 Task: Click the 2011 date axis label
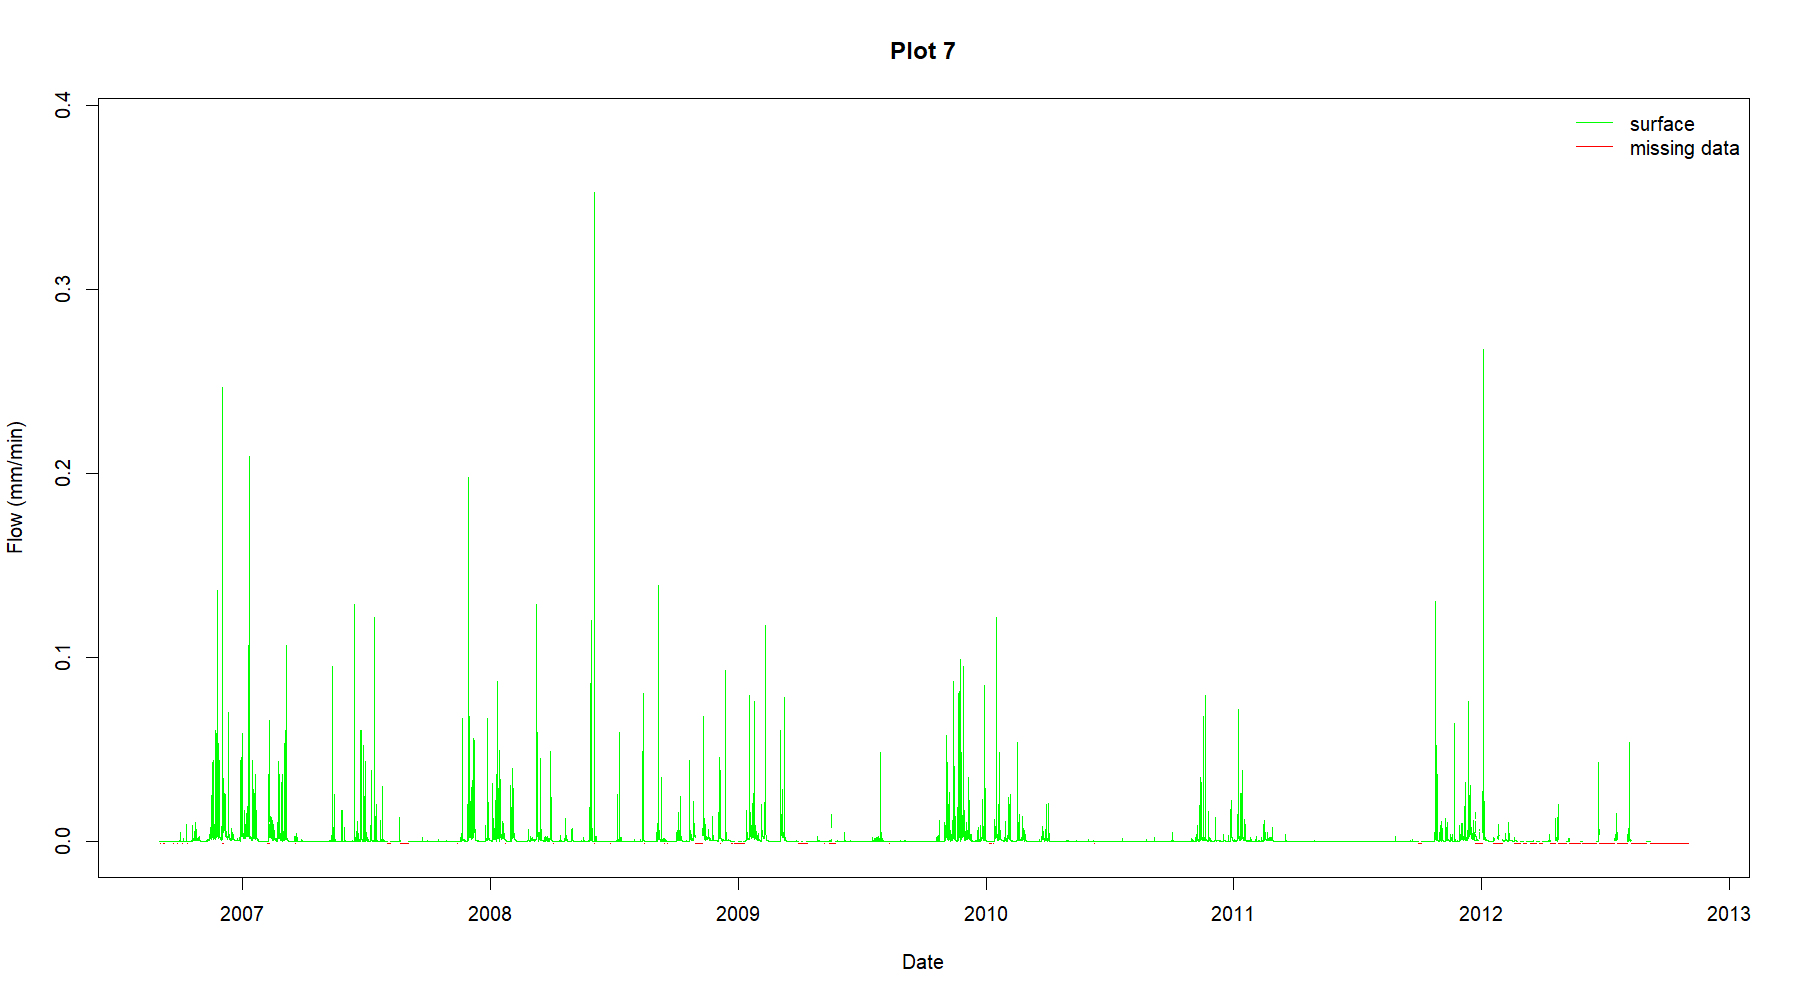point(1233,913)
